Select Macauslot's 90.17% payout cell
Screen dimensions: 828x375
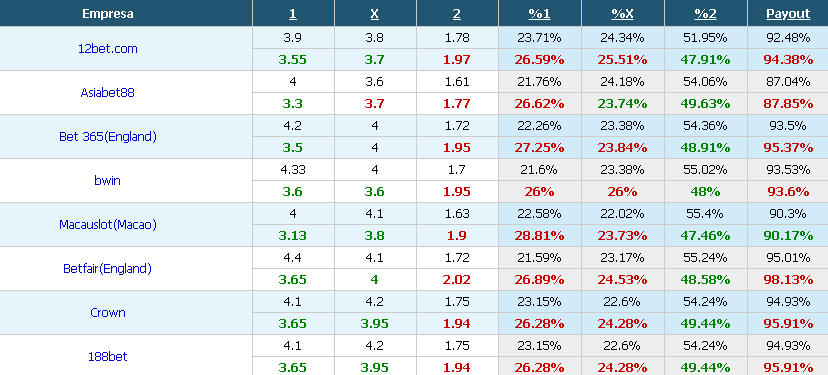[788, 236]
